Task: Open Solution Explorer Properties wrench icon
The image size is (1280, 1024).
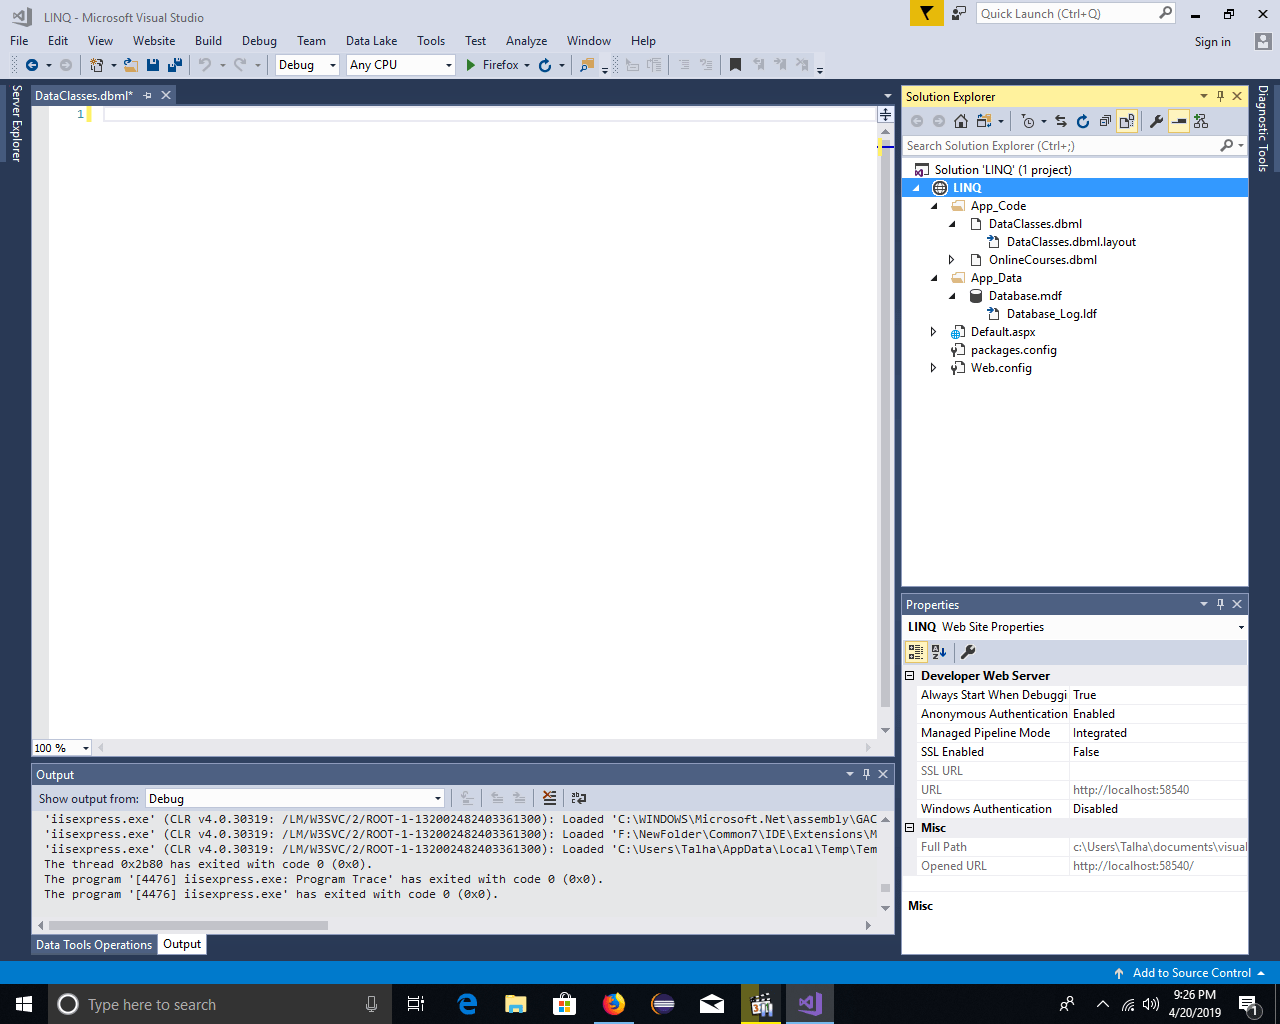Action: coord(1157,121)
